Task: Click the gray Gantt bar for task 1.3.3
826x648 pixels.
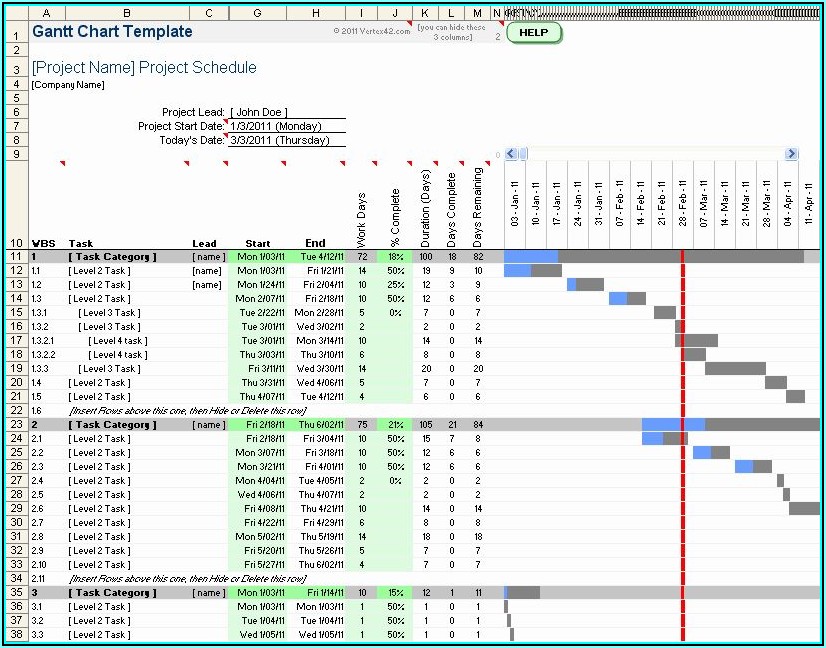Action: (x=734, y=369)
